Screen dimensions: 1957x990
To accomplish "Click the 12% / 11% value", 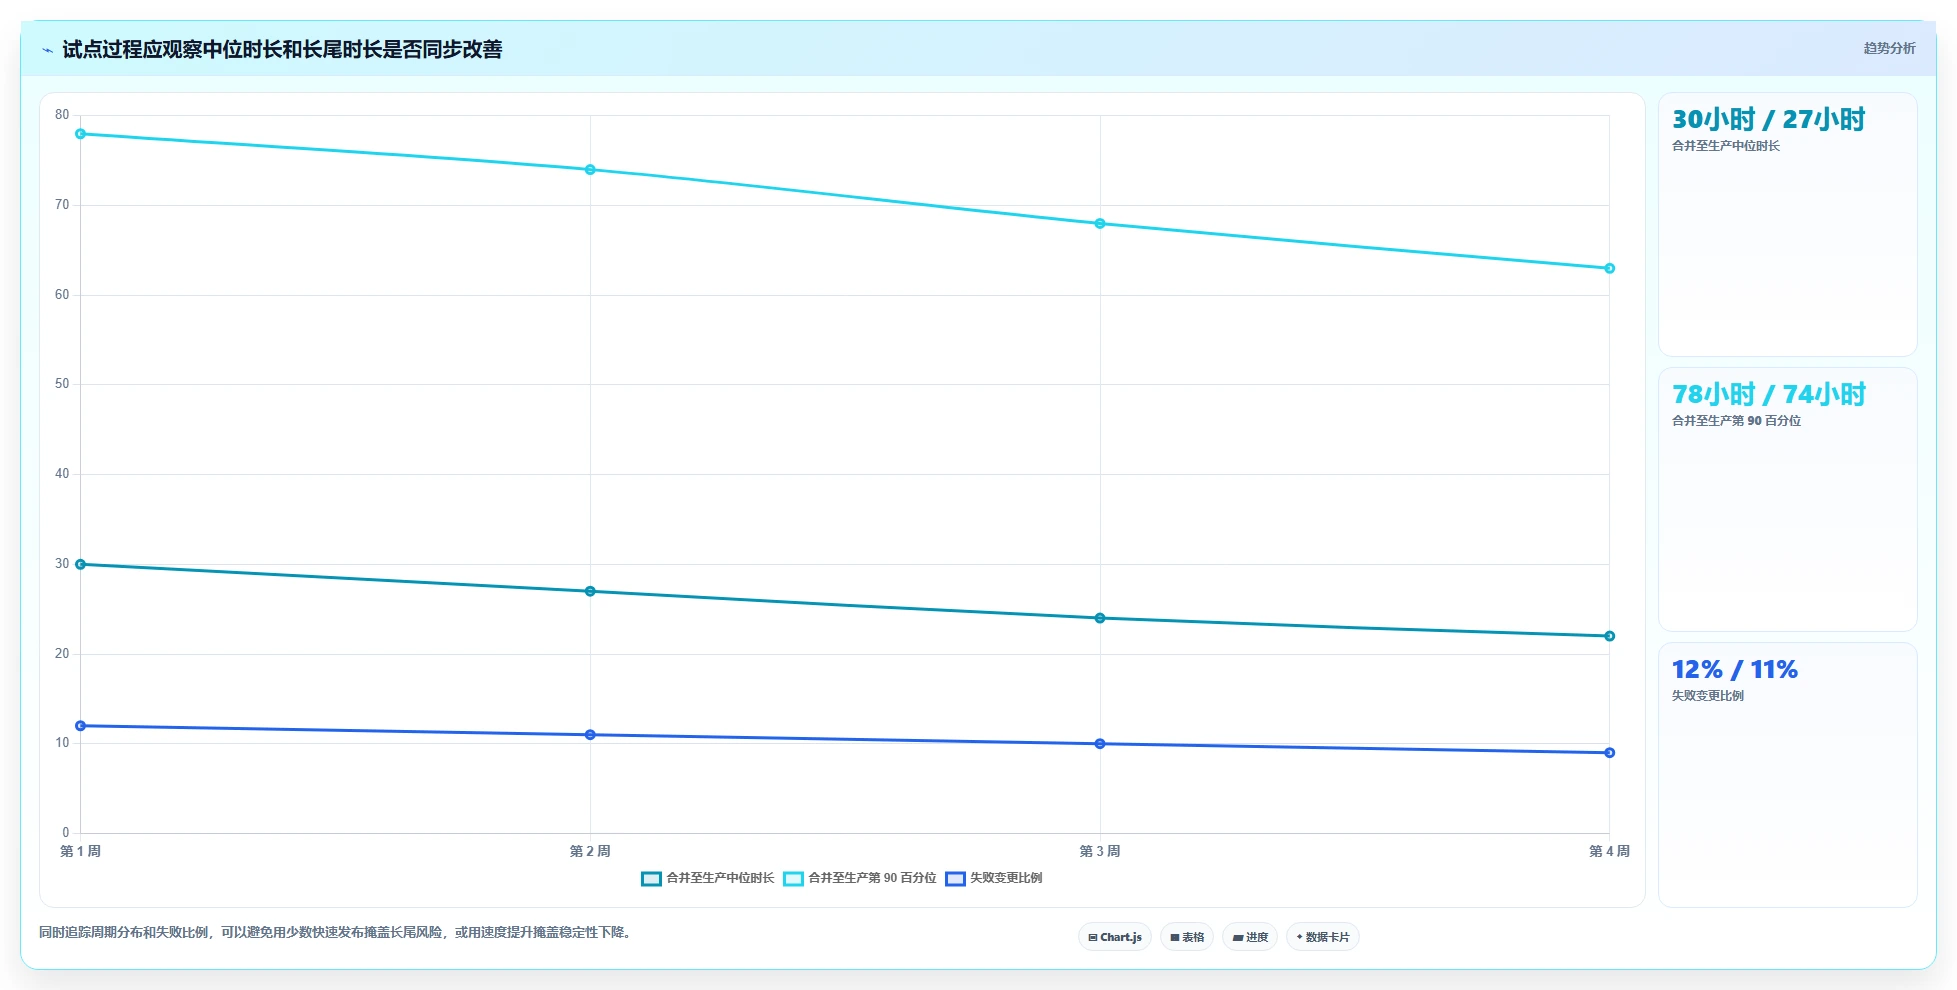I will coord(1735,670).
